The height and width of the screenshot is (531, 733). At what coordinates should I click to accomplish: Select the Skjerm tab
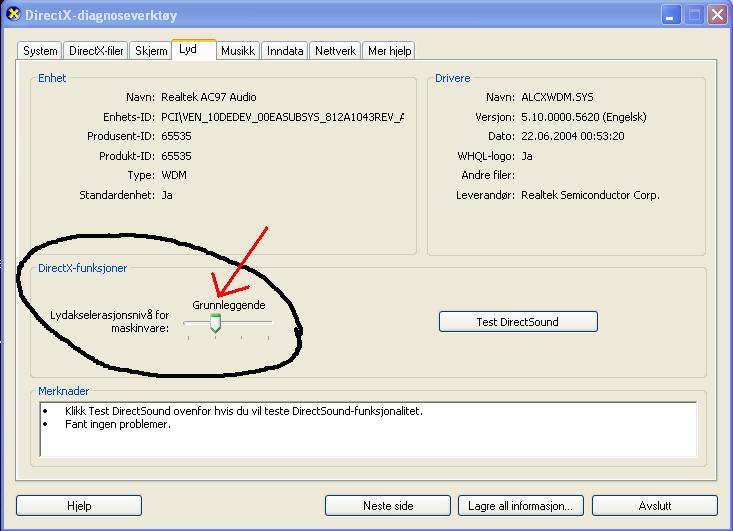click(x=151, y=50)
